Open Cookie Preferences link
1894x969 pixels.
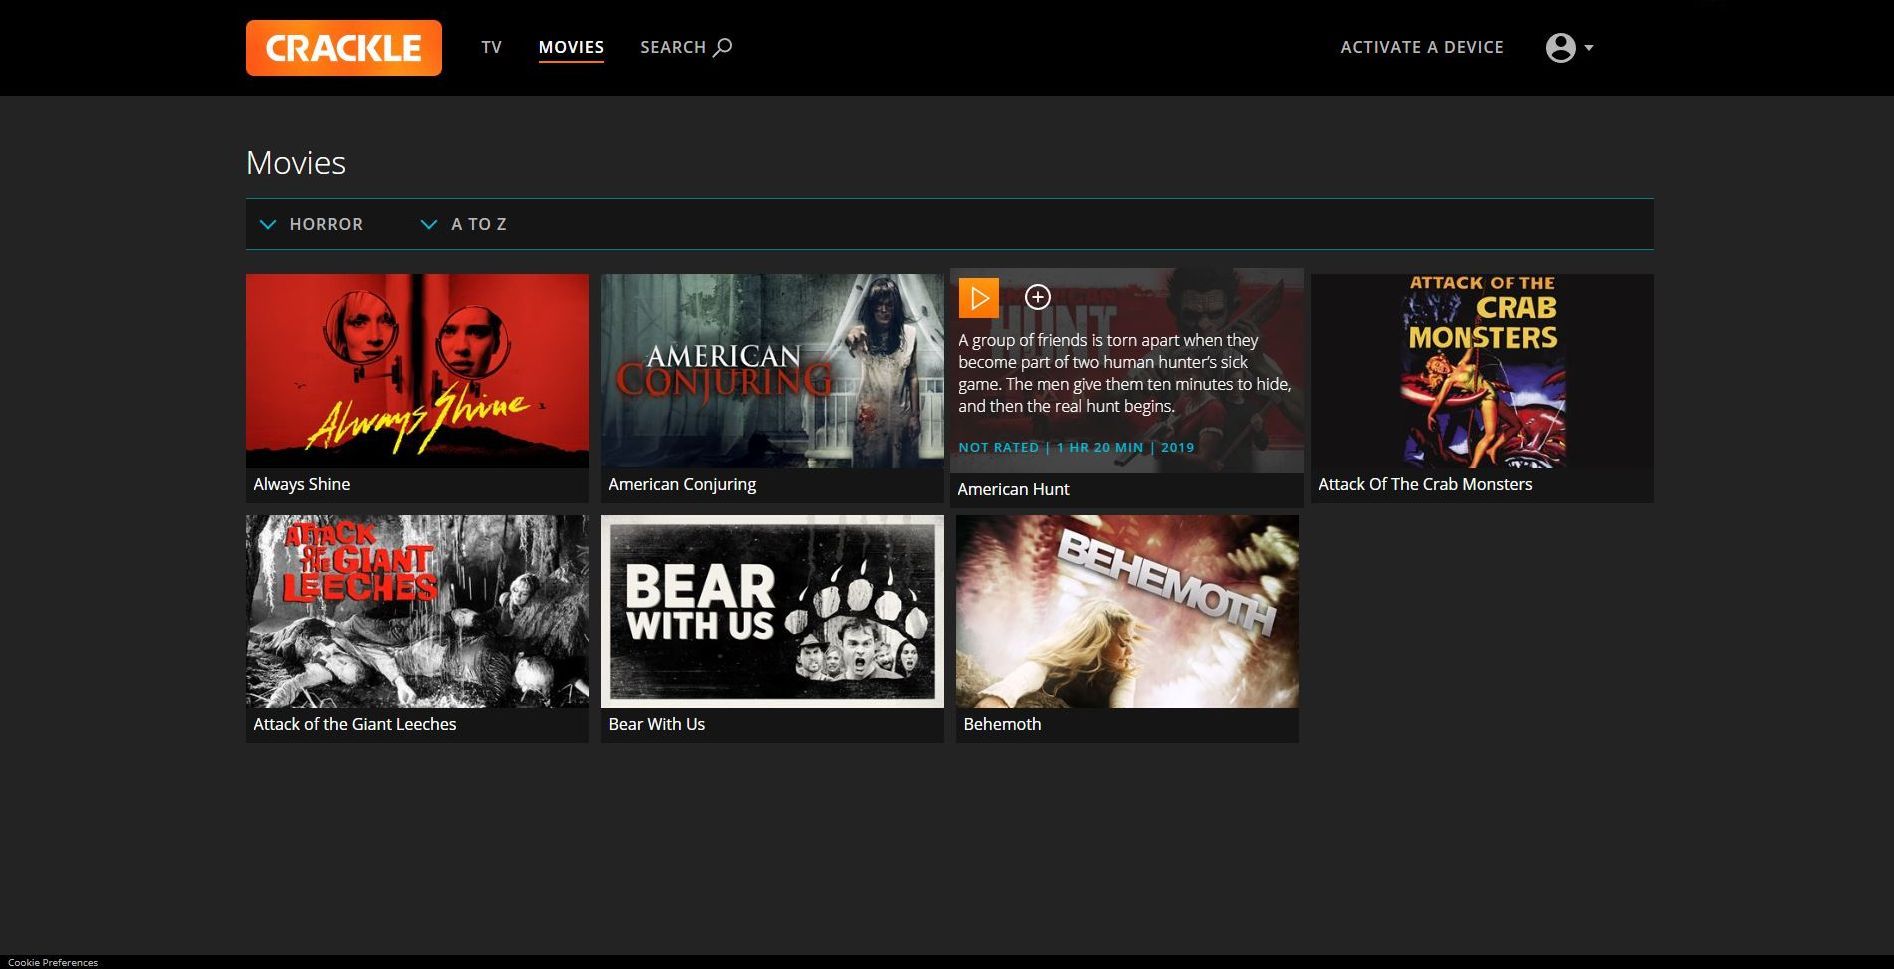pyautogui.click(x=53, y=962)
